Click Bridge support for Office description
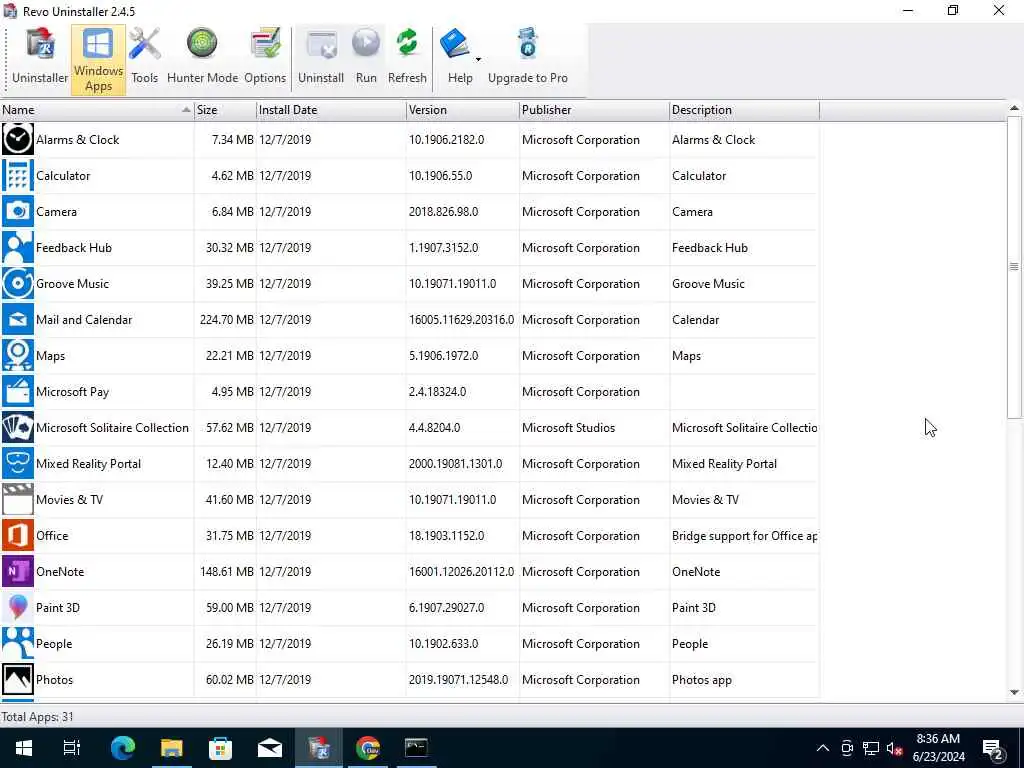Image resolution: width=1024 pixels, height=768 pixels. point(744,536)
